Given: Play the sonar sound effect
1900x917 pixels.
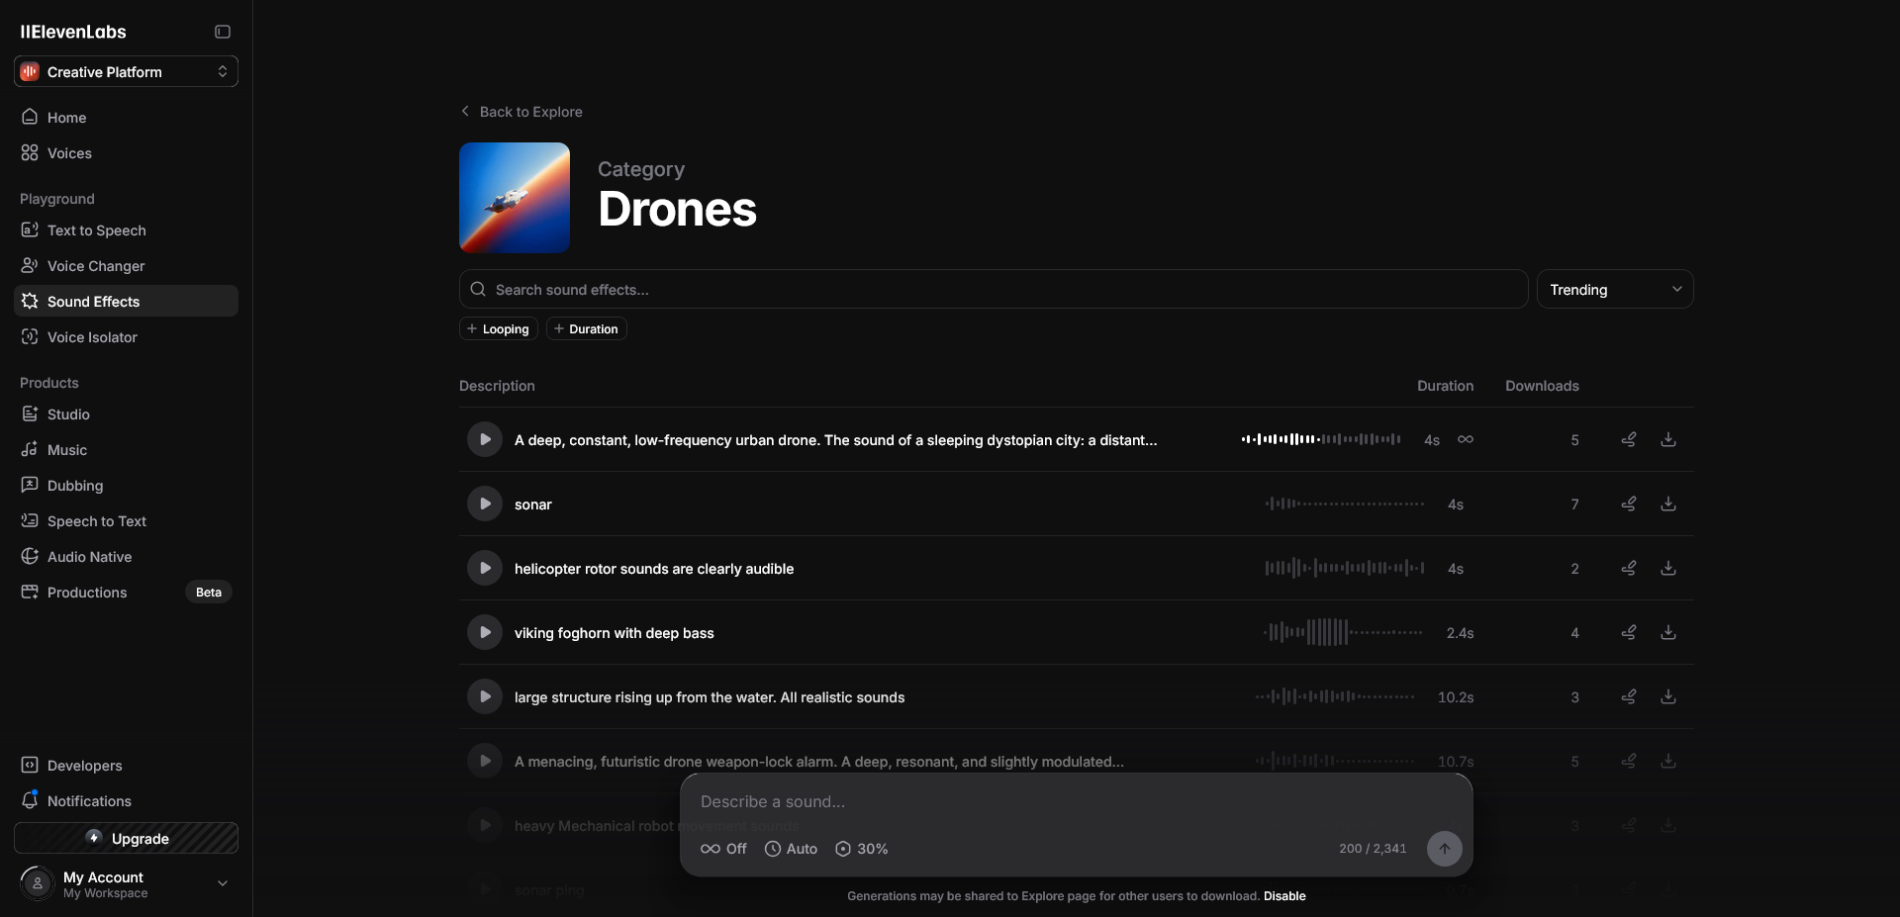Looking at the screenshot, I should point(484,504).
